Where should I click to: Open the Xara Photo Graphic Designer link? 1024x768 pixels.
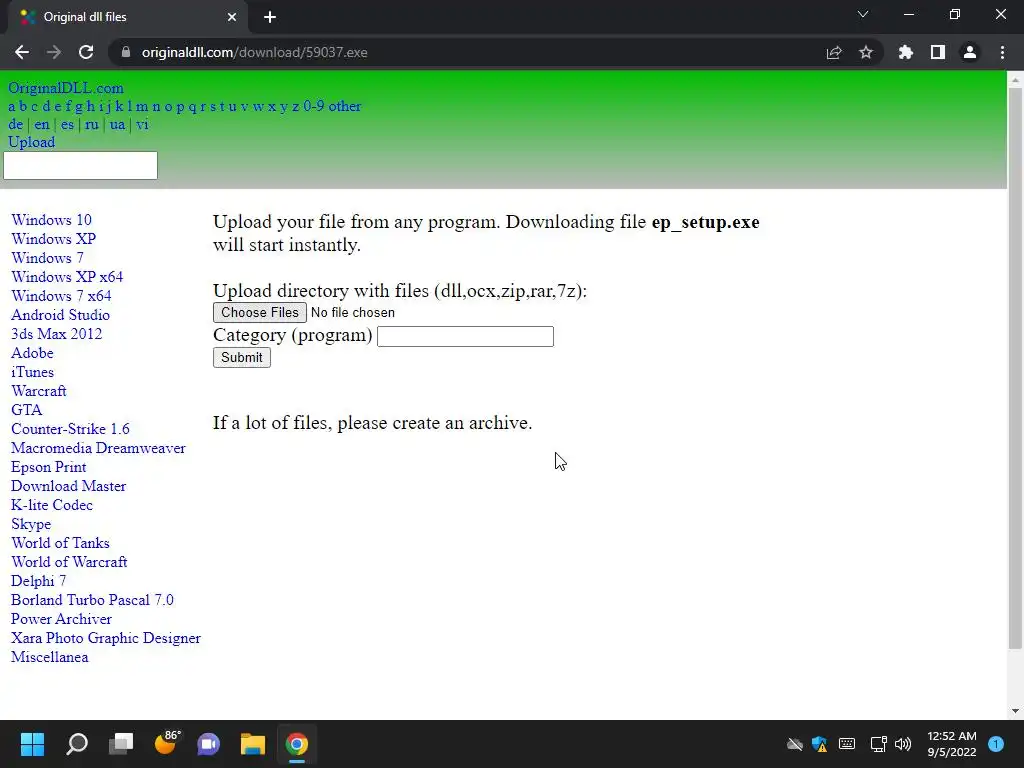[106, 638]
